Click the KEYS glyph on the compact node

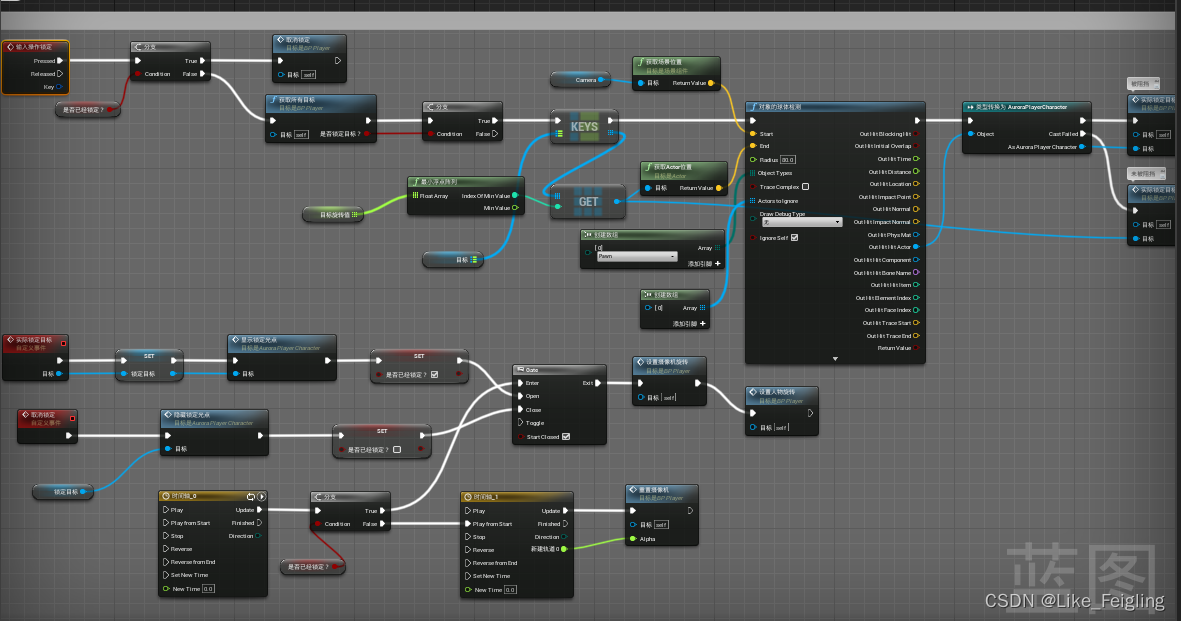click(x=585, y=127)
